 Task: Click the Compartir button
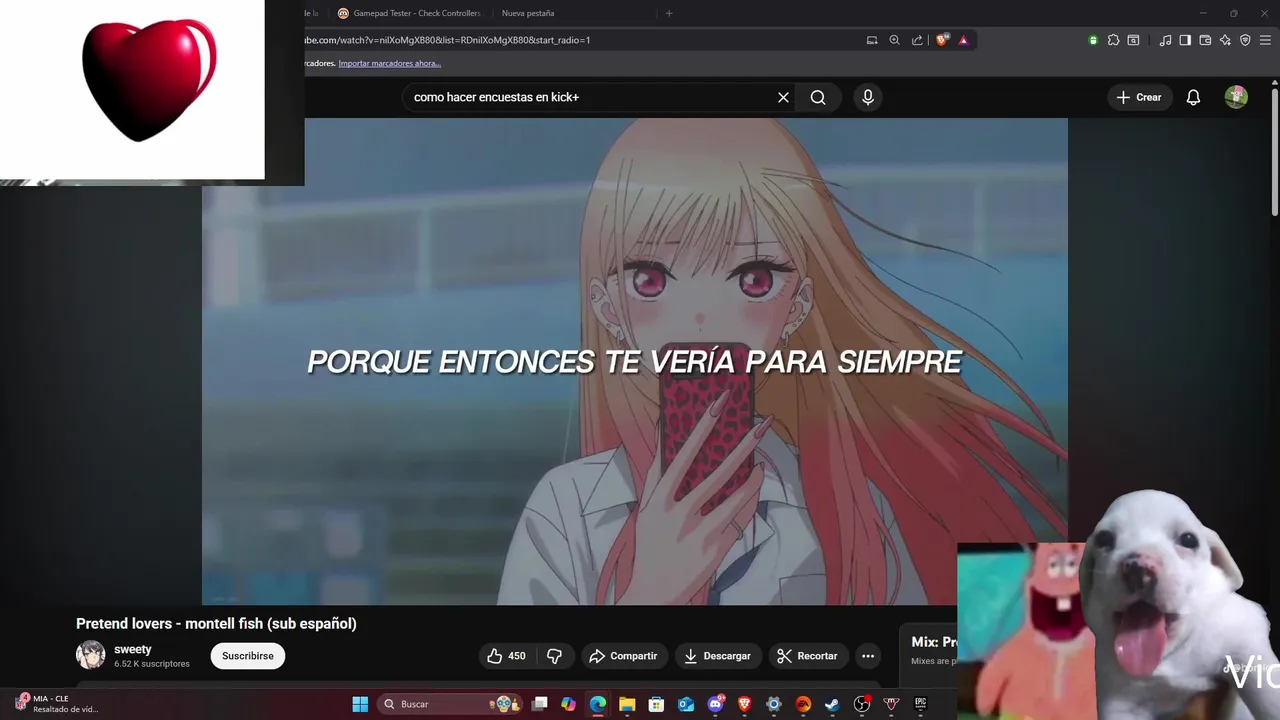(623, 656)
